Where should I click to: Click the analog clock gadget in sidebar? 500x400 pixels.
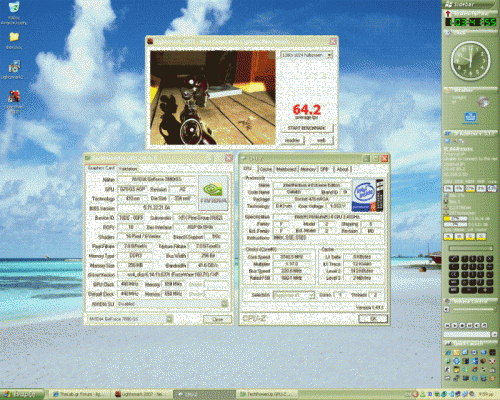[x=470, y=61]
